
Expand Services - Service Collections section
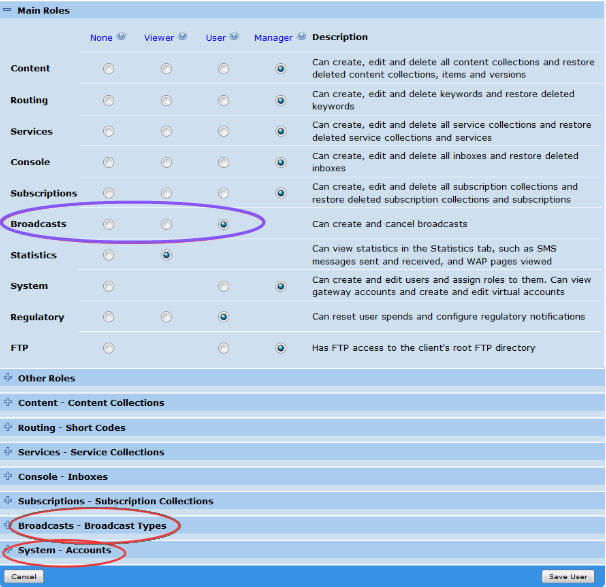coord(8,451)
